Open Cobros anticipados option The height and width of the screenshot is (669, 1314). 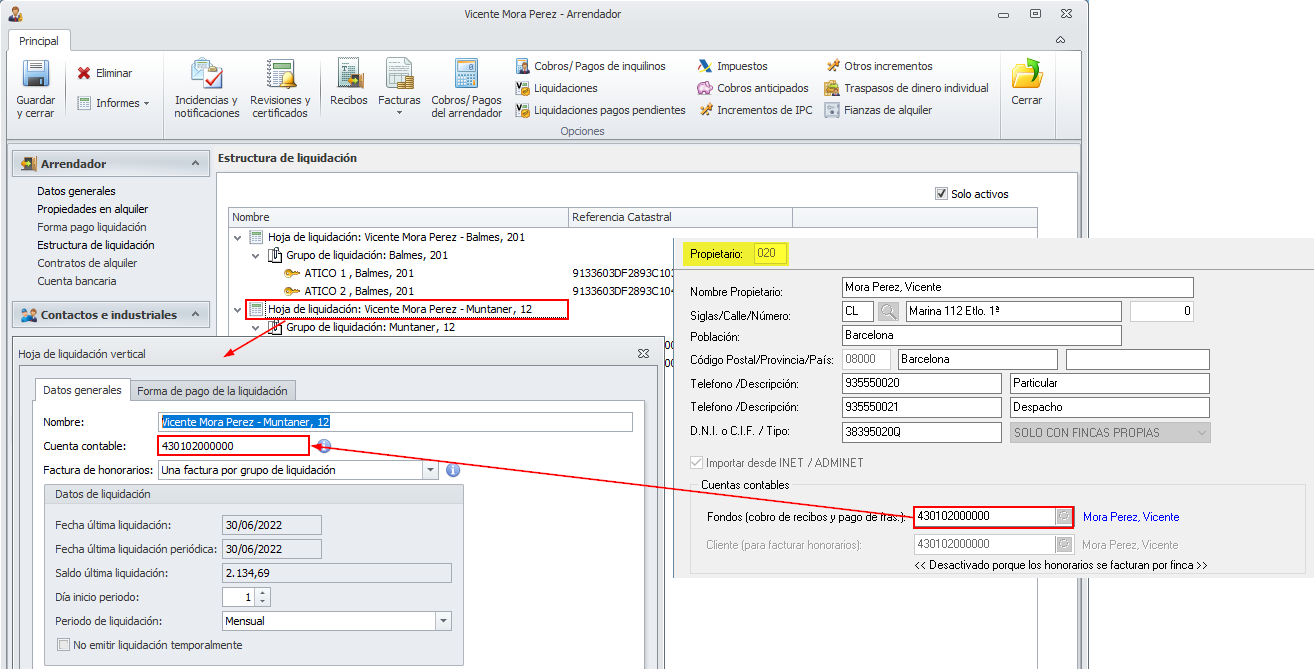pyautogui.click(x=753, y=88)
